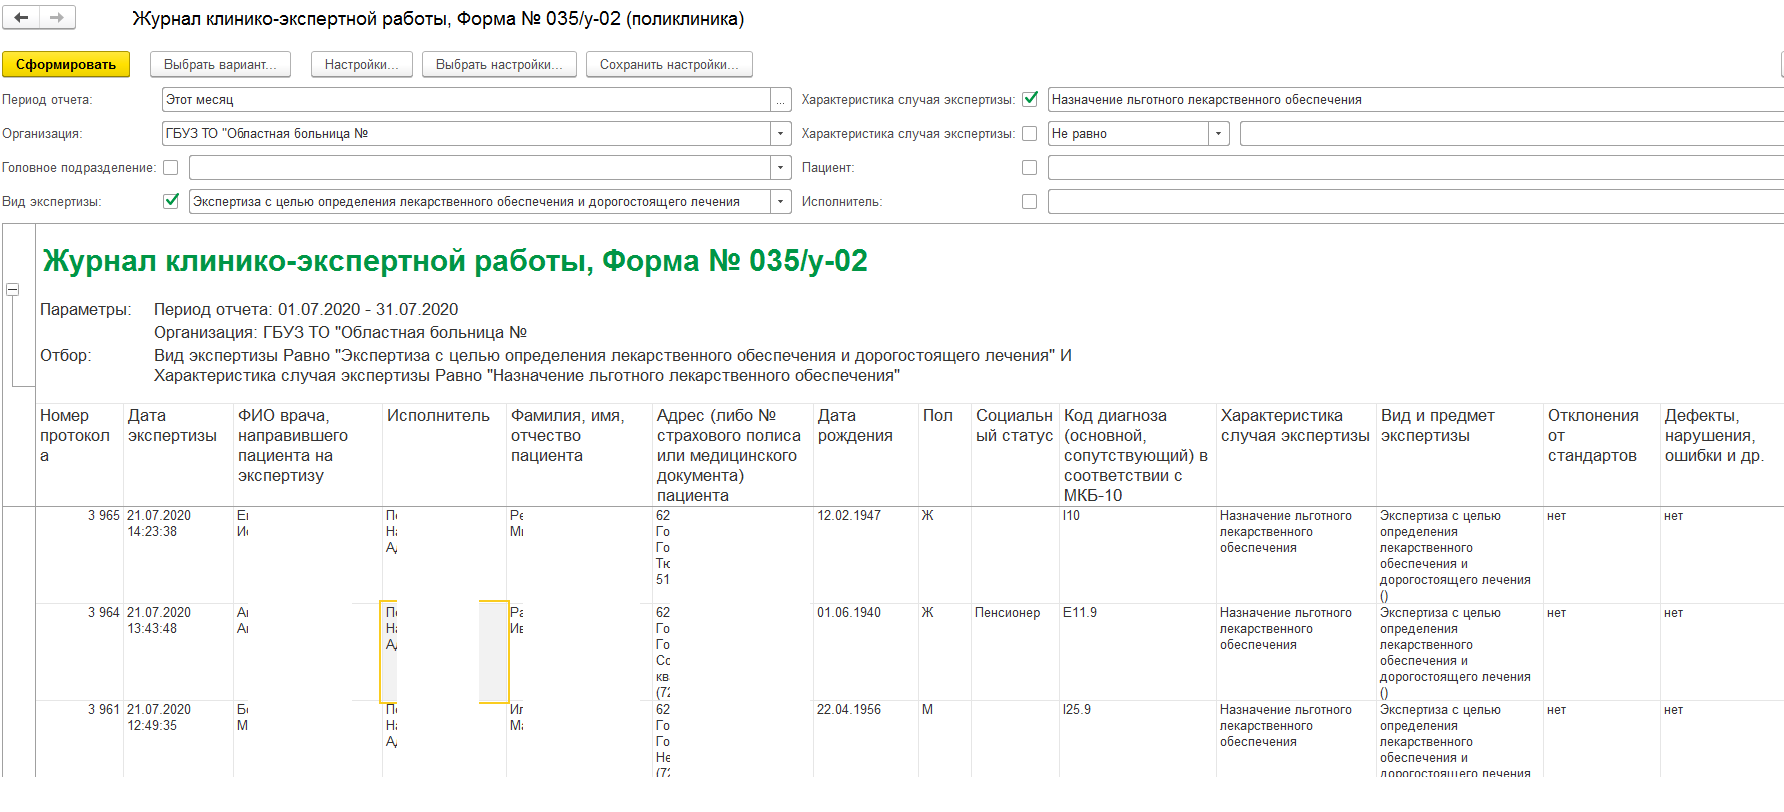Collapse the report parameters group

pos(13,290)
